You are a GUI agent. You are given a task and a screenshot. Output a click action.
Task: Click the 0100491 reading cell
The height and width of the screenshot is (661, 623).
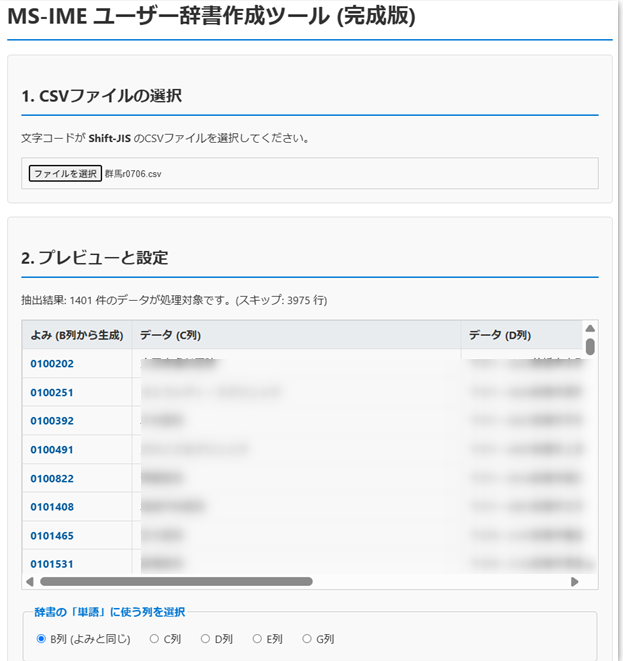(77, 449)
